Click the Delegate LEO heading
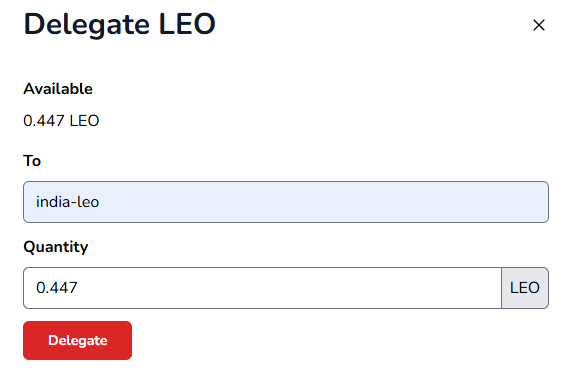Screen dimensions: 571x383 [120, 24]
